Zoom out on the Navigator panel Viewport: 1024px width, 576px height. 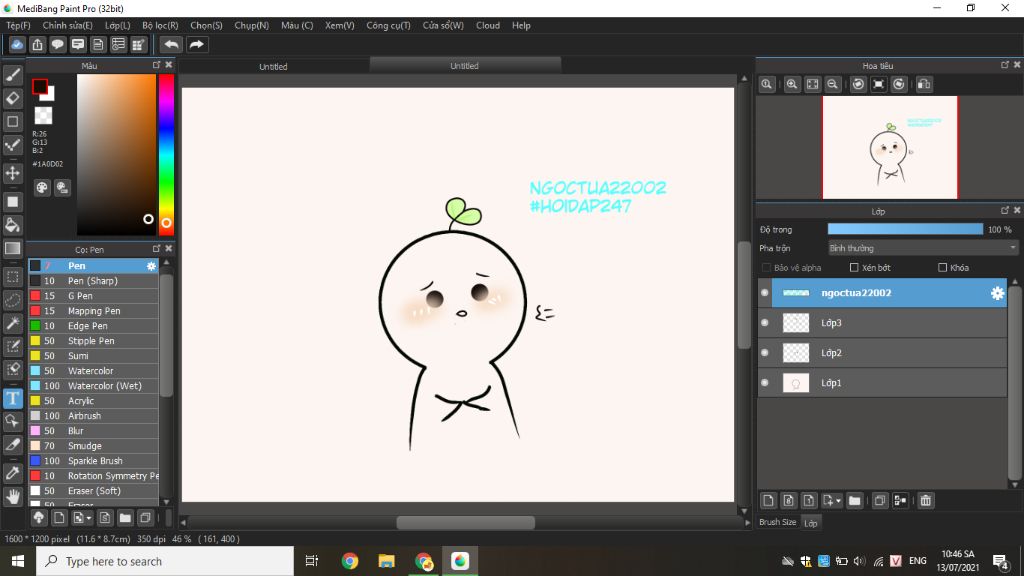pos(832,84)
